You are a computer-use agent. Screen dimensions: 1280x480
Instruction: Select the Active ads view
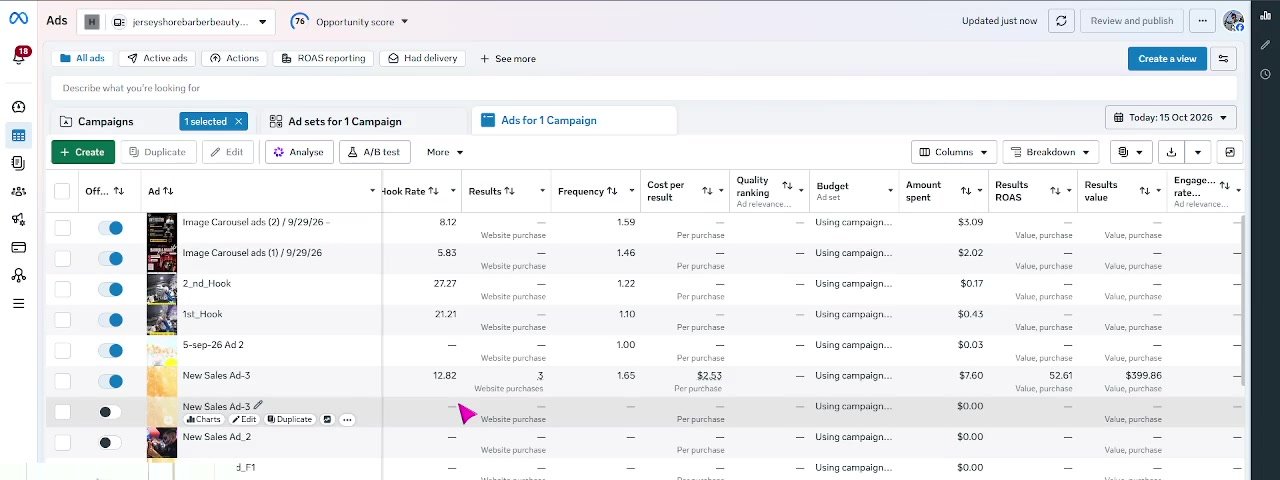pos(156,58)
